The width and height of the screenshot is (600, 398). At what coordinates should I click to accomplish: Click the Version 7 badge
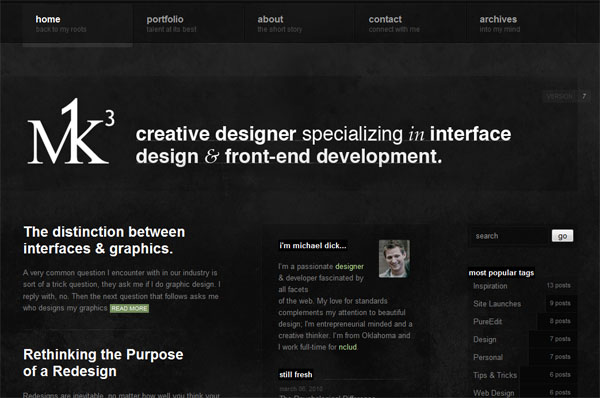click(x=566, y=96)
